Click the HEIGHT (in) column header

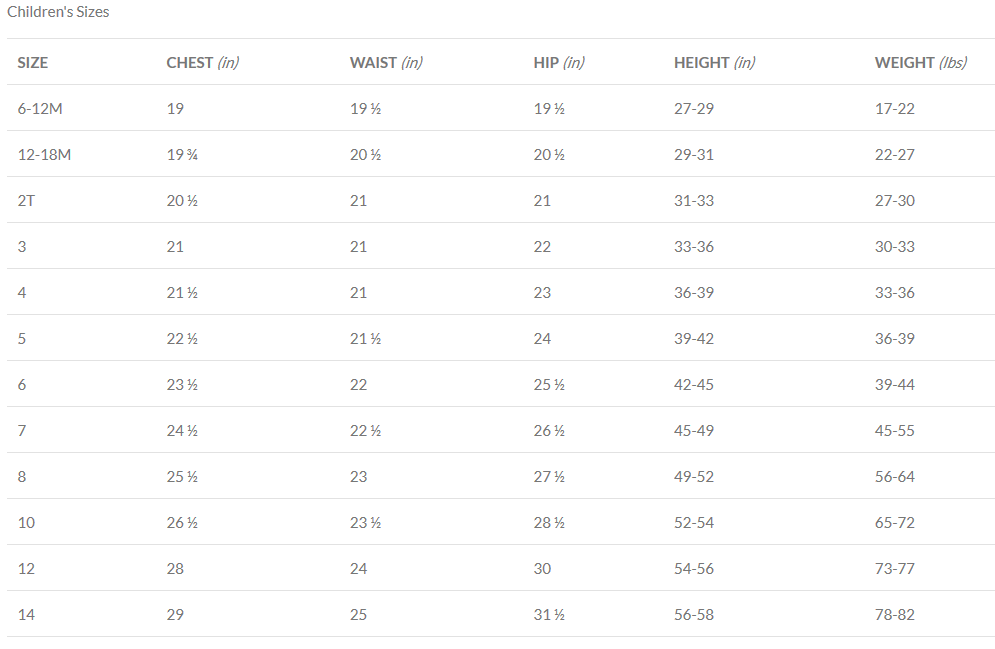(x=714, y=62)
